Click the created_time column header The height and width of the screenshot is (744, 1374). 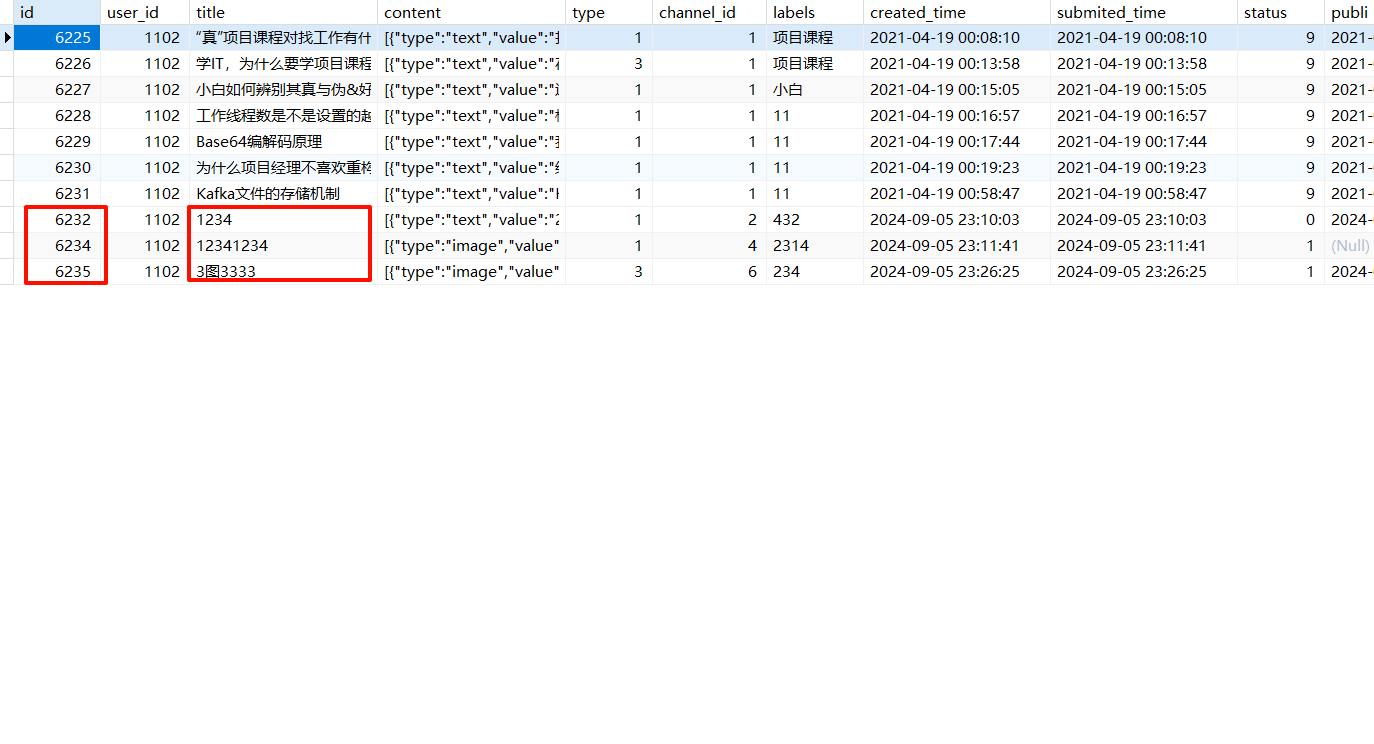coord(957,12)
